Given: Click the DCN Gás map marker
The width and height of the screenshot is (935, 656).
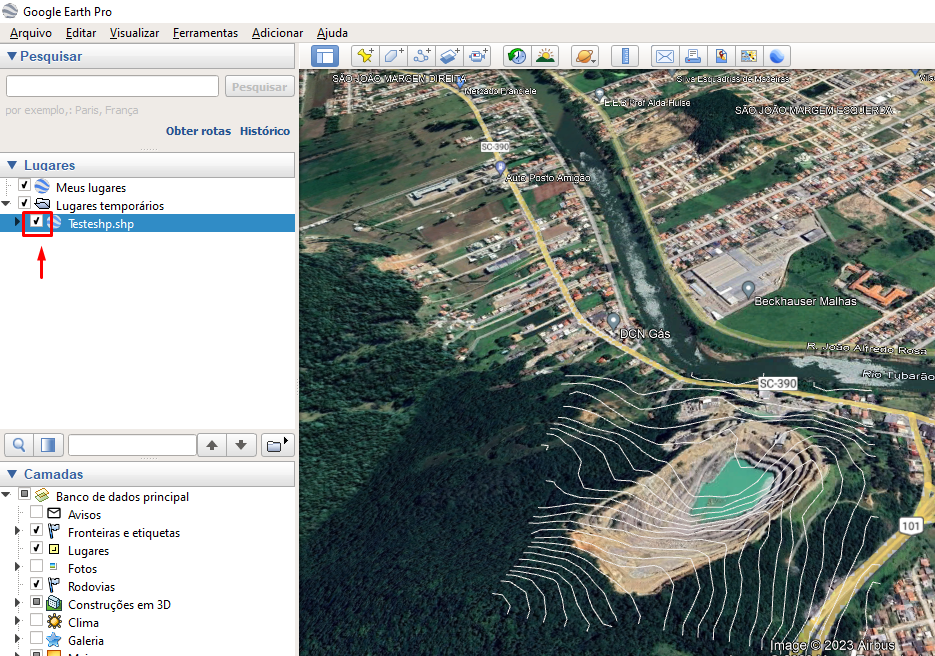Looking at the screenshot, I should coord(613,320).
